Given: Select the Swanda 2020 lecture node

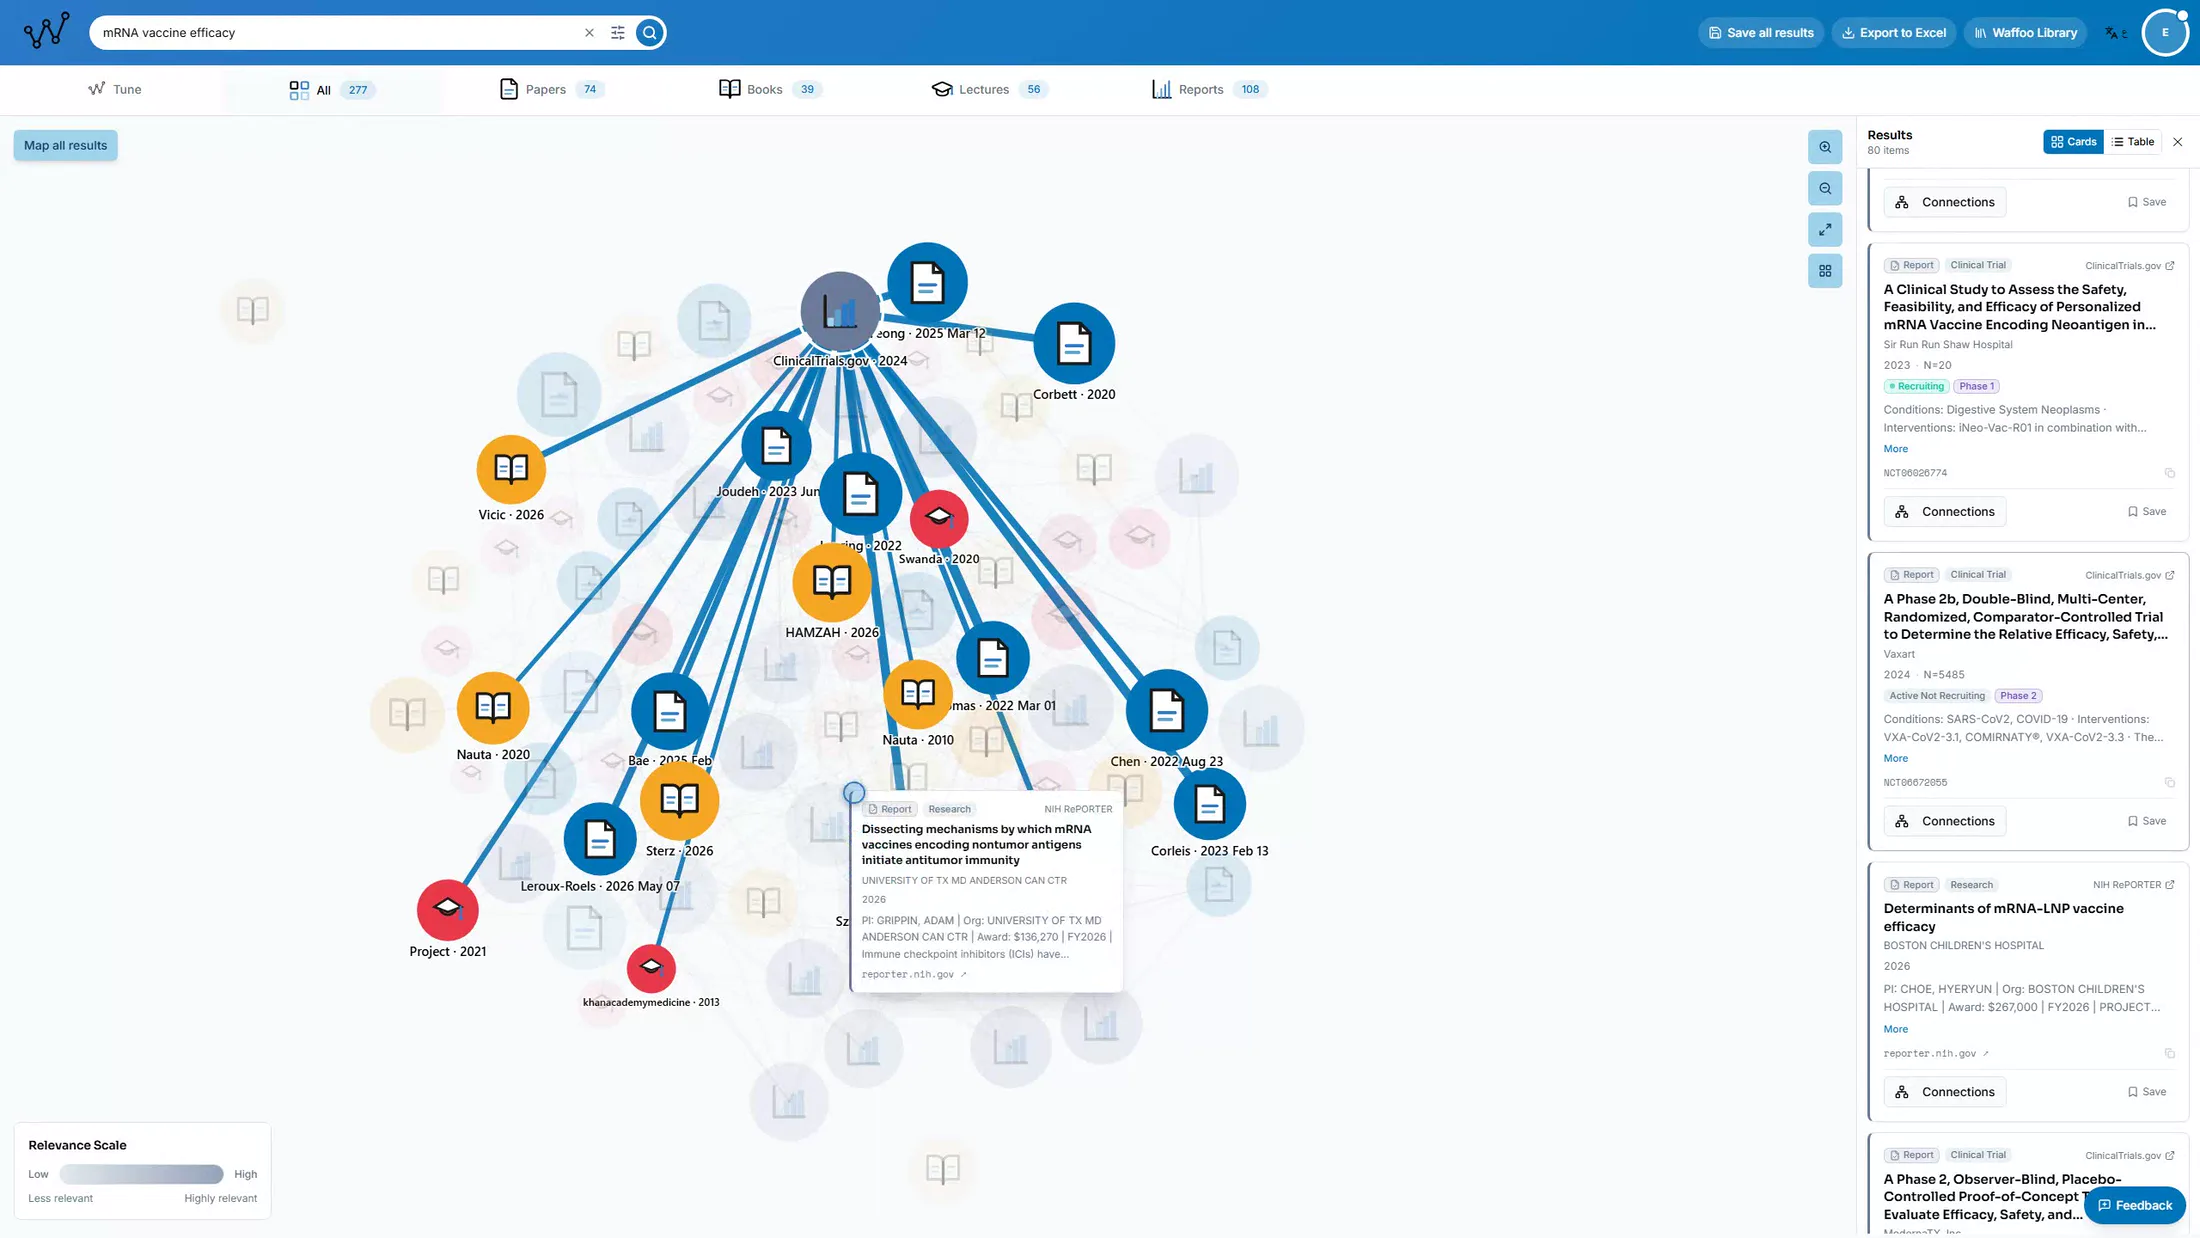Looking at the screenshot, I should click(939, 518).
